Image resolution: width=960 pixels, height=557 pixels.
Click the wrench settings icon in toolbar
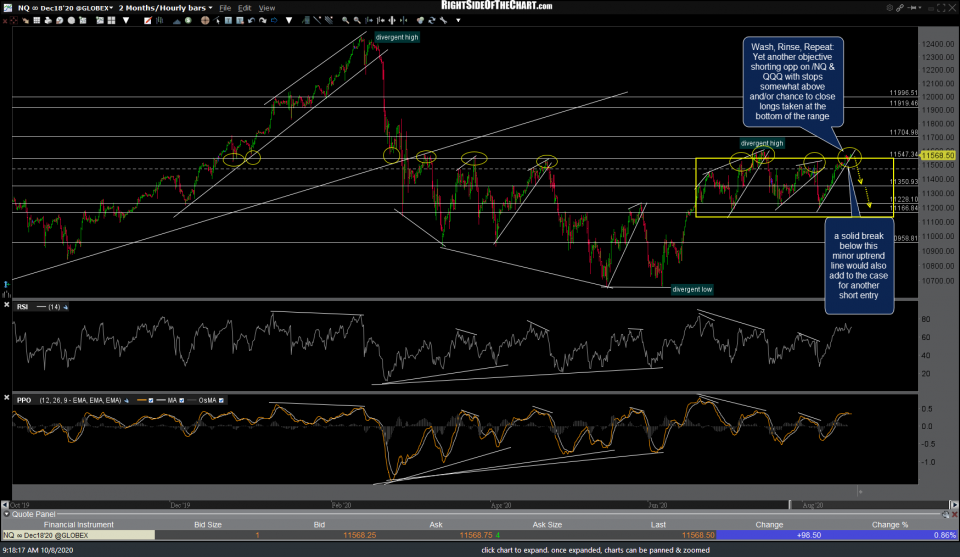pyautogui.click(x=443, y=20)
